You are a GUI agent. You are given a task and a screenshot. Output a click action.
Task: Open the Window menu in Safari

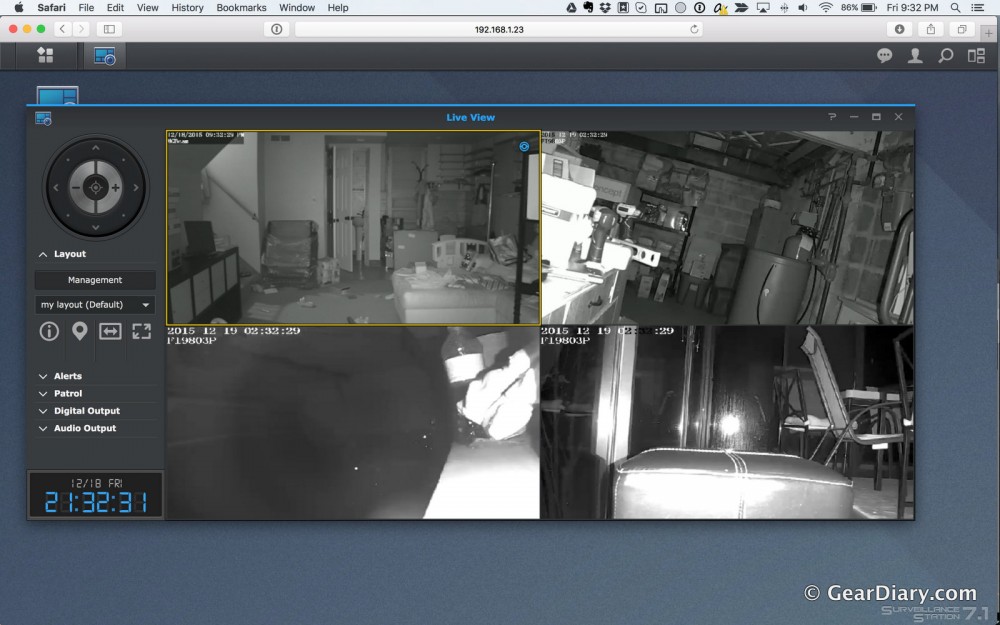point(297,7)
